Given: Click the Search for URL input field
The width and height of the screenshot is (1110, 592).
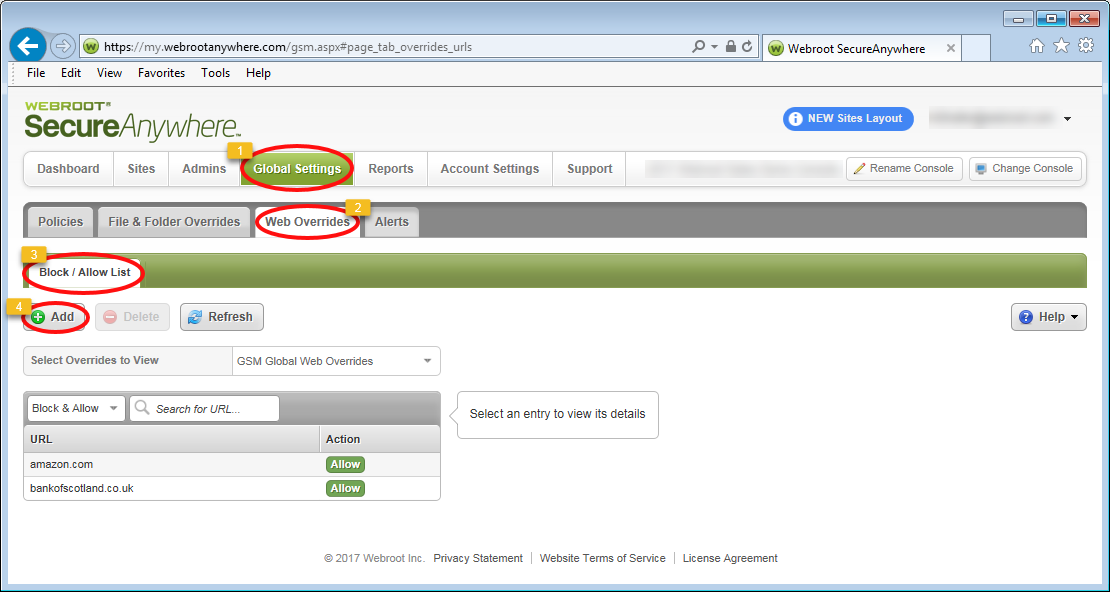Looking at the screenshot, I should 205,409.
